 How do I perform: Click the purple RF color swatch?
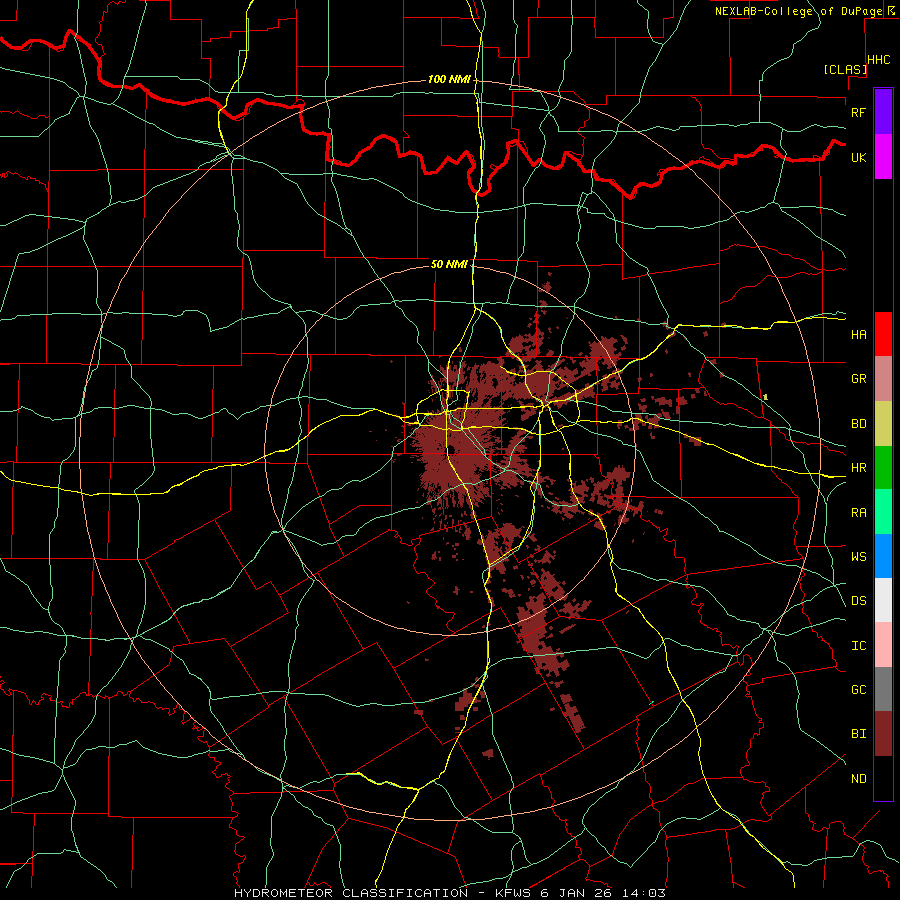coord(883,112)
